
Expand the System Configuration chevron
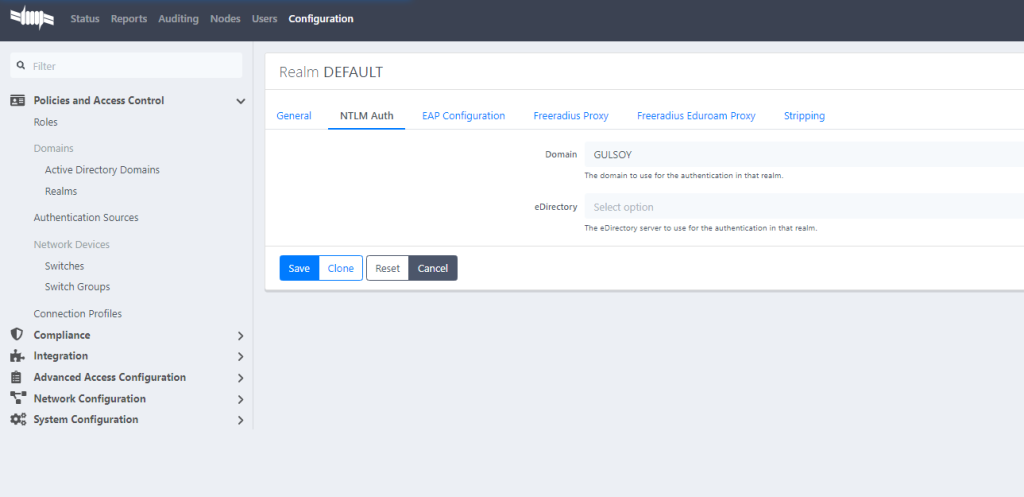pyautogui.click(x=240, y=421)
